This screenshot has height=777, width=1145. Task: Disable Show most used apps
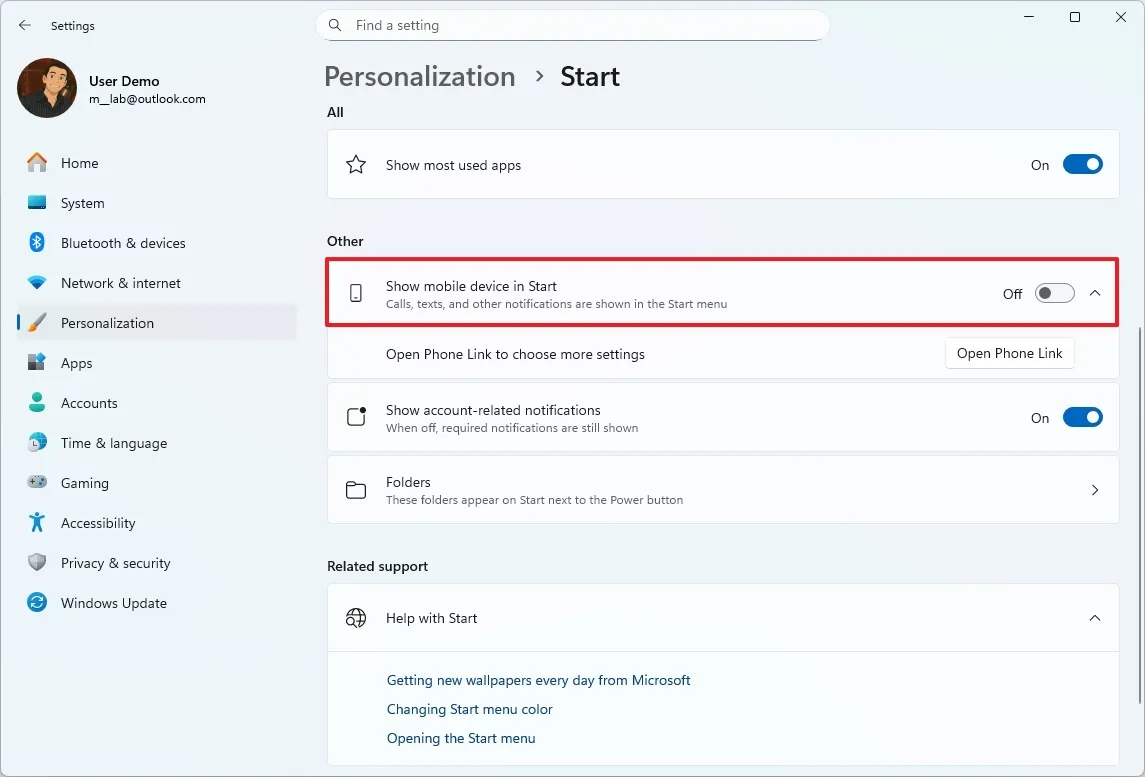click(1083, 163)
